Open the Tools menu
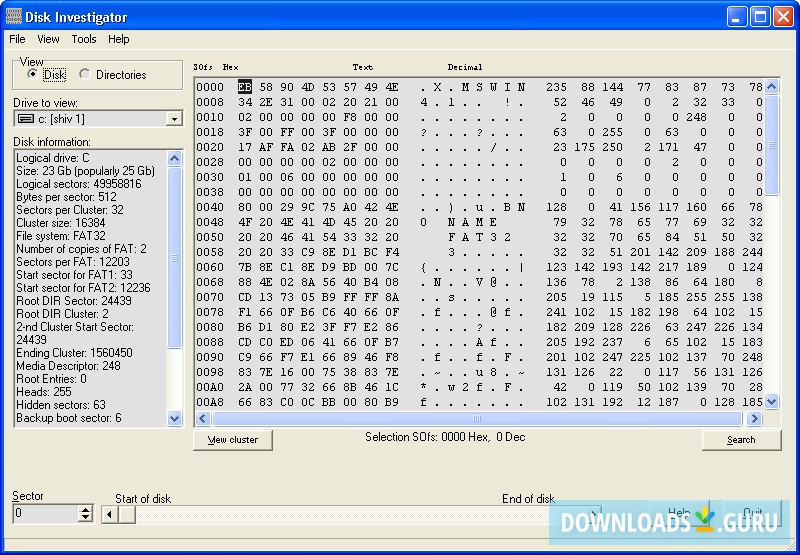The image size is (800, 555). (84, 39)
